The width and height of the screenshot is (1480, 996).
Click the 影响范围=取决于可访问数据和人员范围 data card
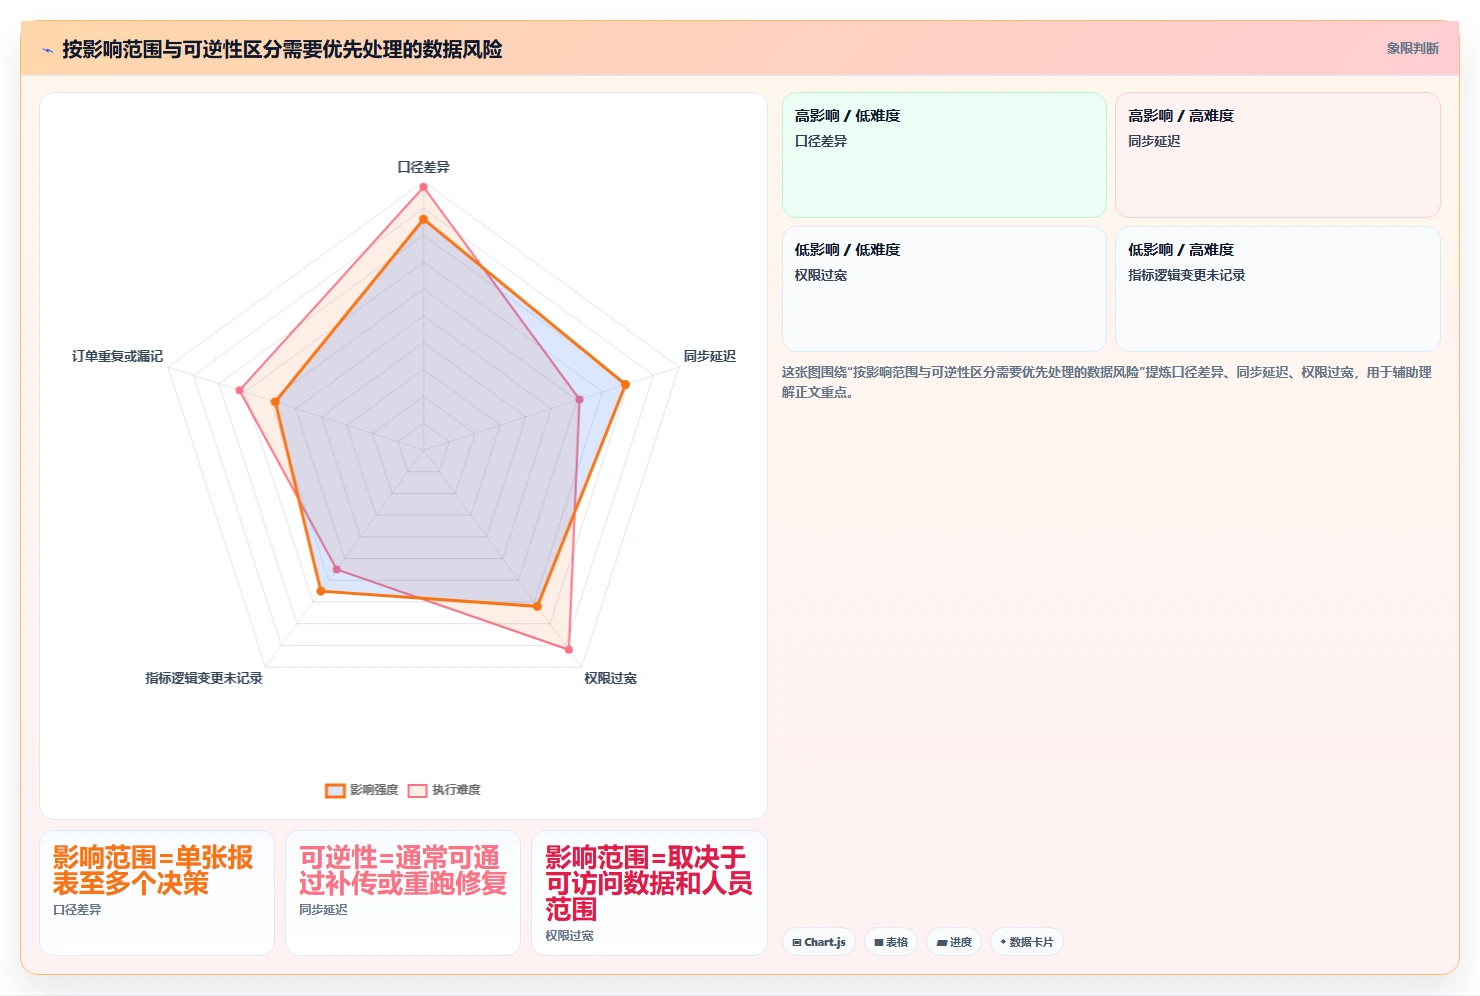[x=649, y=892]
